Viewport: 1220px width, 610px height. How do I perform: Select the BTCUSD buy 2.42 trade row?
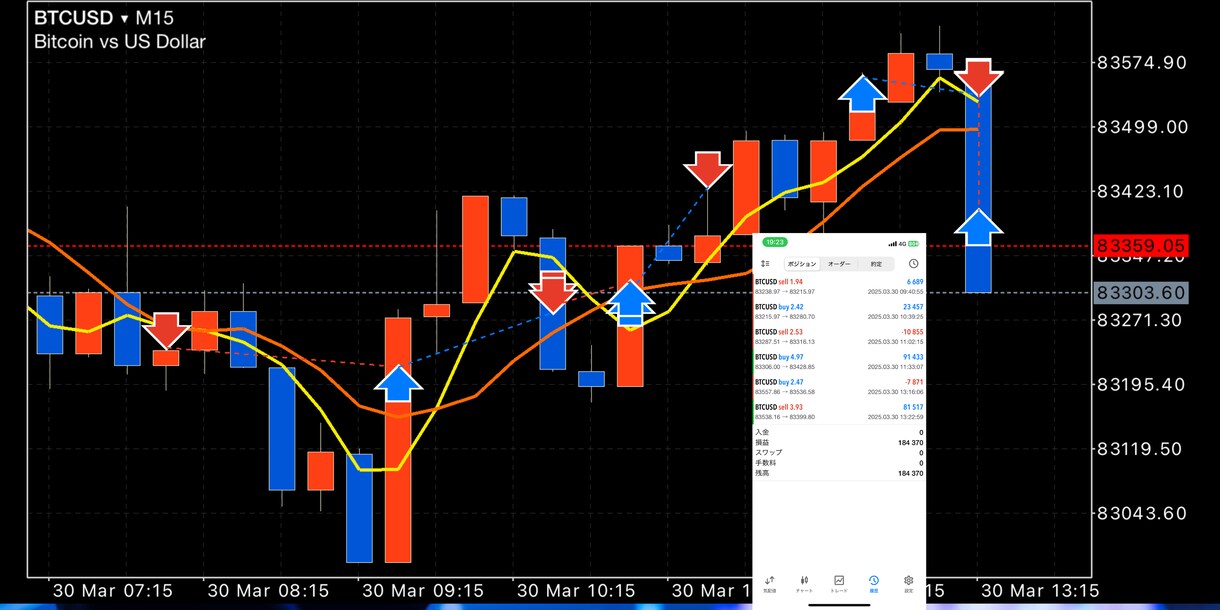tap(839, 311)
